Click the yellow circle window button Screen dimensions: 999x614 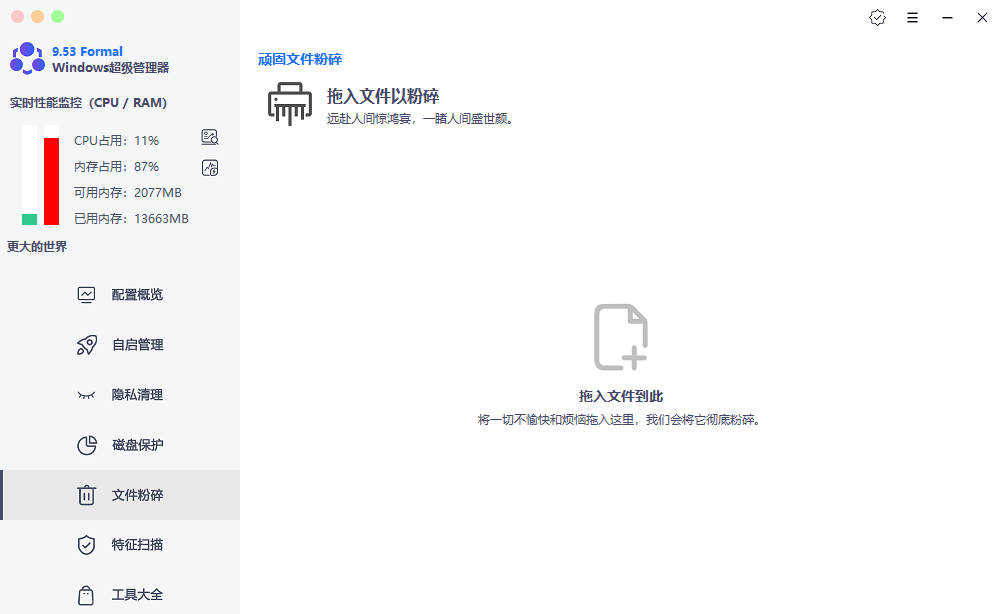pos(38,17)
